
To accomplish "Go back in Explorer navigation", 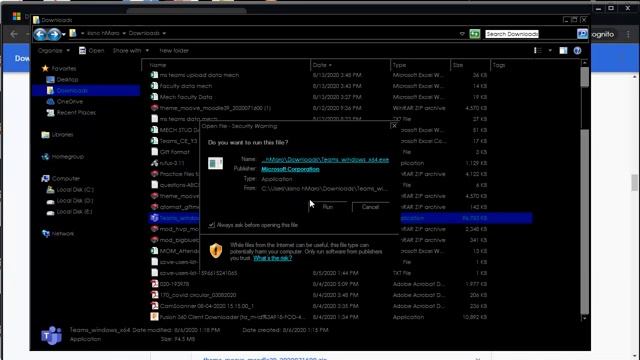I will pos(40,34).
